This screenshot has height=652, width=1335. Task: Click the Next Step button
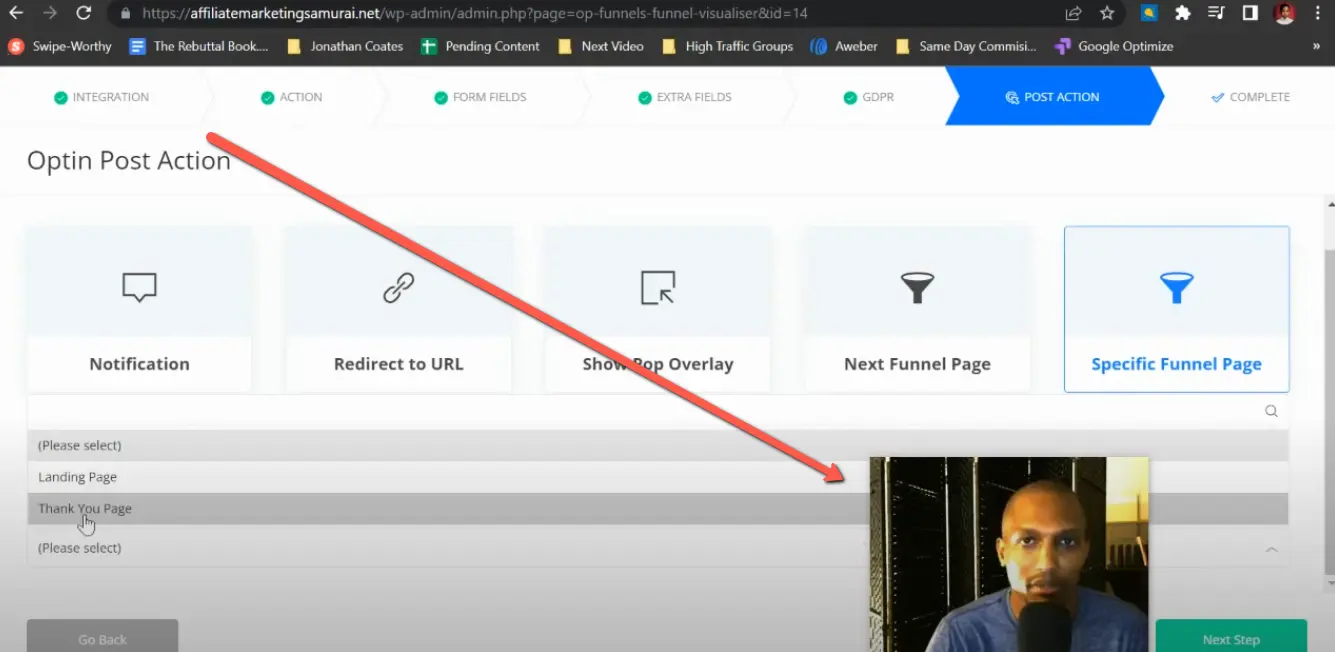tap(1231, 639)
